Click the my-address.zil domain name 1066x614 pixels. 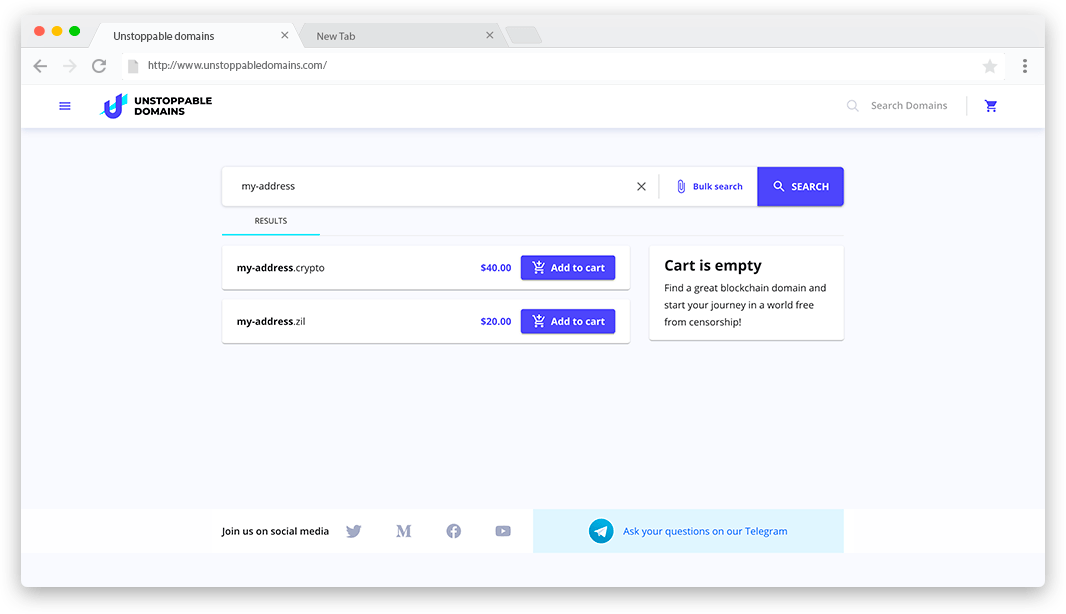[x=271, y=322]
